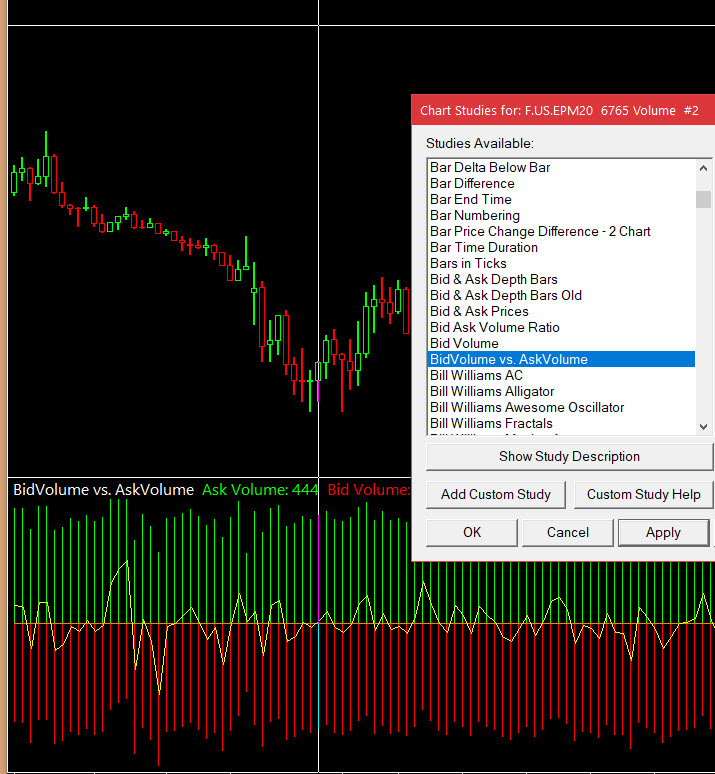This screenshot has width=715, height=774.
Task: Select Bar Delta Below Bar study
Action: [x=561, y=167]
